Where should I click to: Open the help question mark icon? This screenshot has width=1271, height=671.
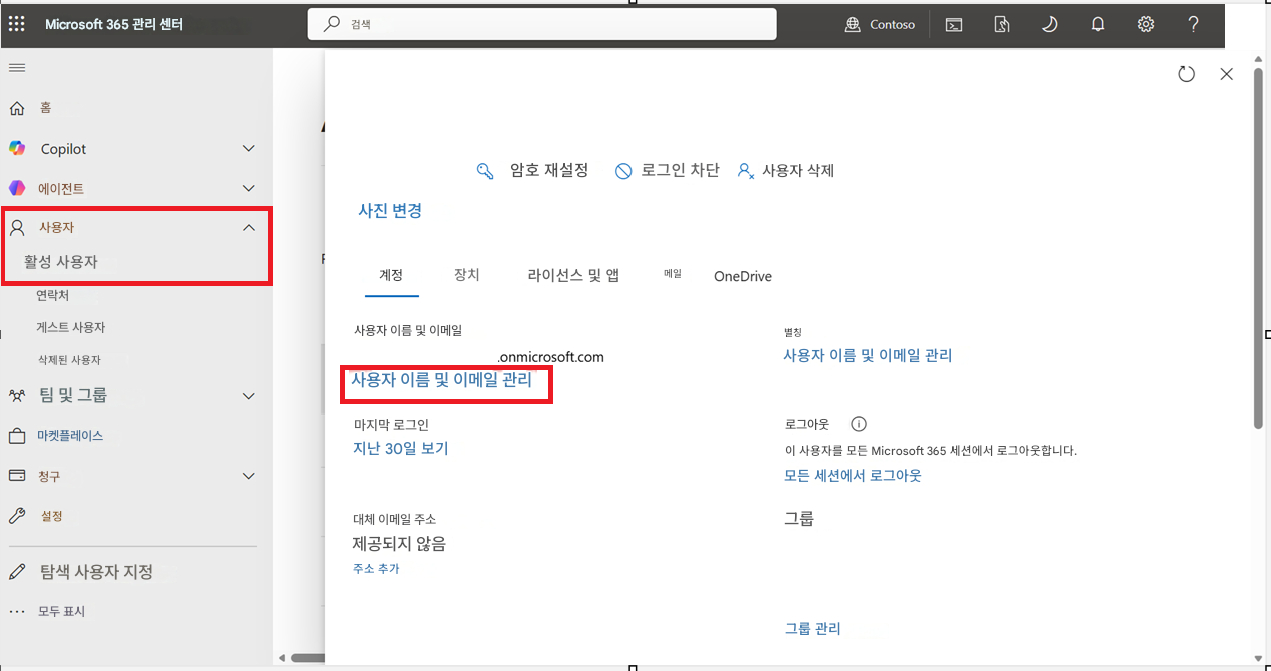[x=1194, y=24]
